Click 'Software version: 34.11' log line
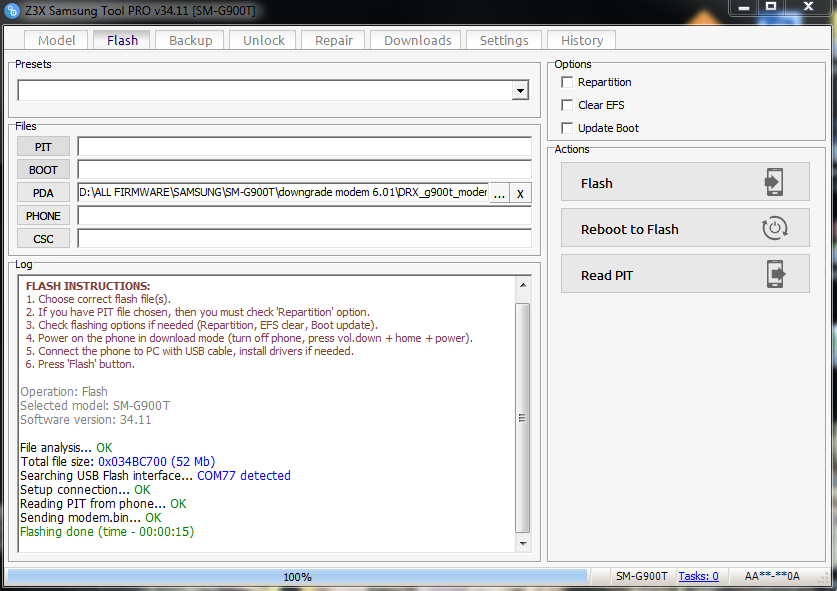Image resolution: width=837 pixels, height=591 pixels. (85, 420)
